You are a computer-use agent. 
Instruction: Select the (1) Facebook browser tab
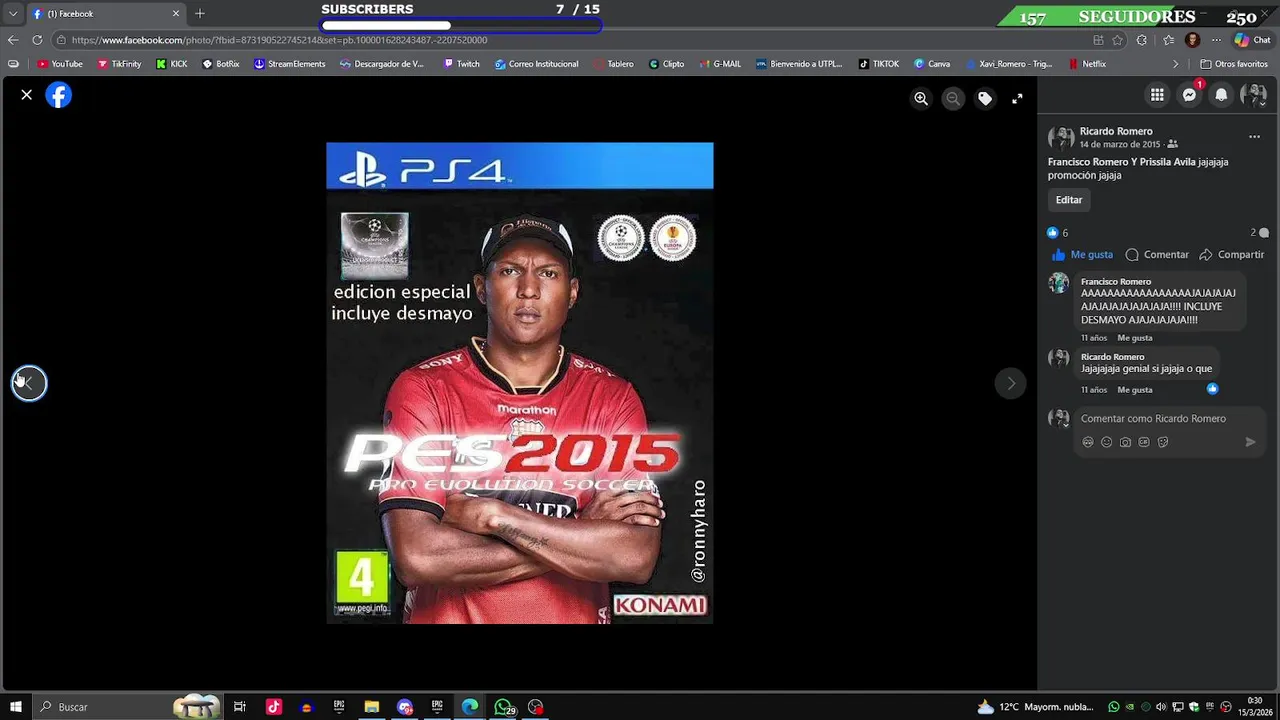click(105, 14)
